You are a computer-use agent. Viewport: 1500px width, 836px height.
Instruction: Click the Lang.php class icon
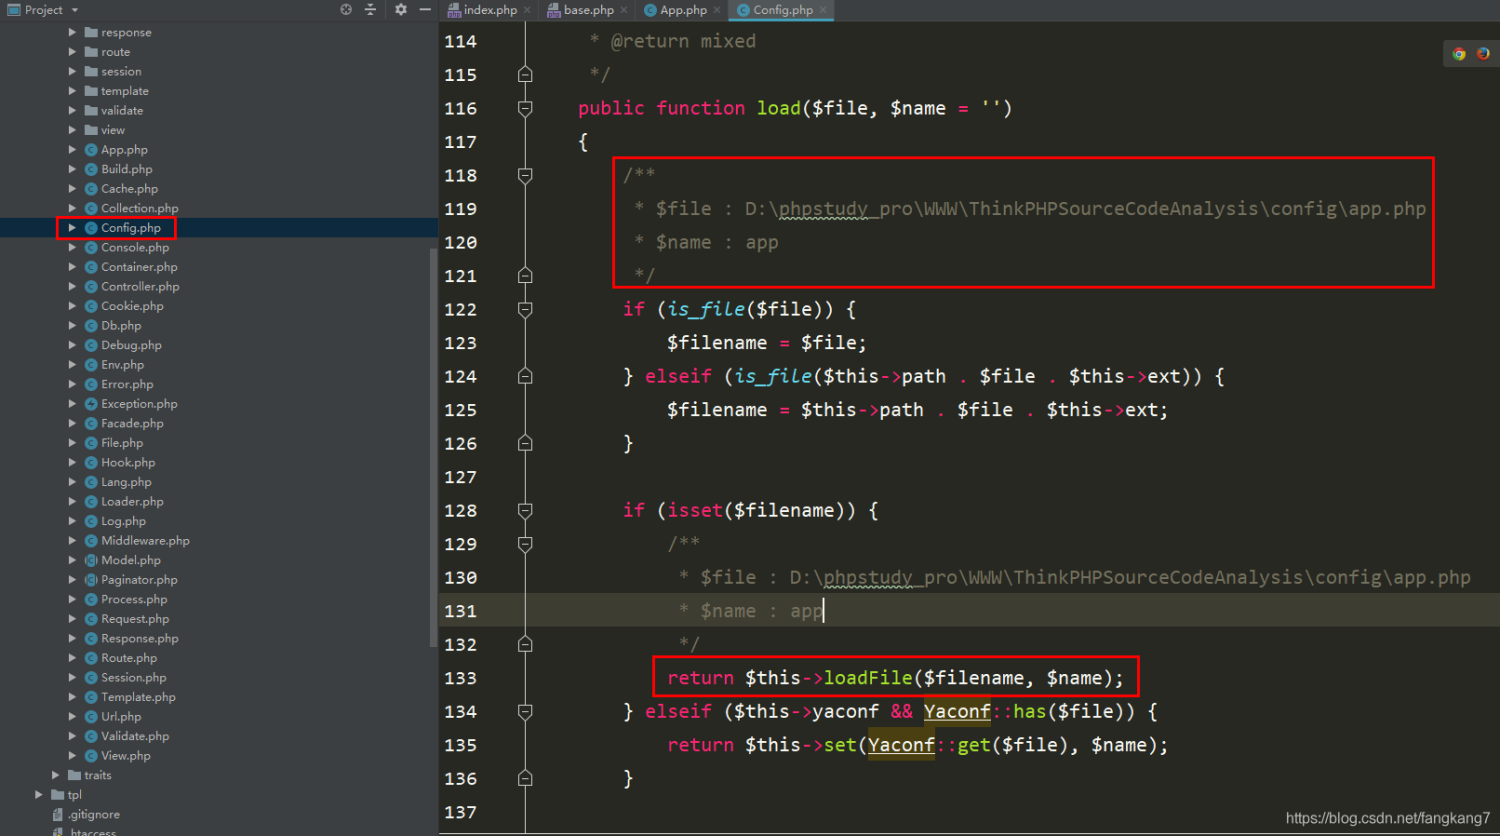pyautogui.click(x=91, y=482)
